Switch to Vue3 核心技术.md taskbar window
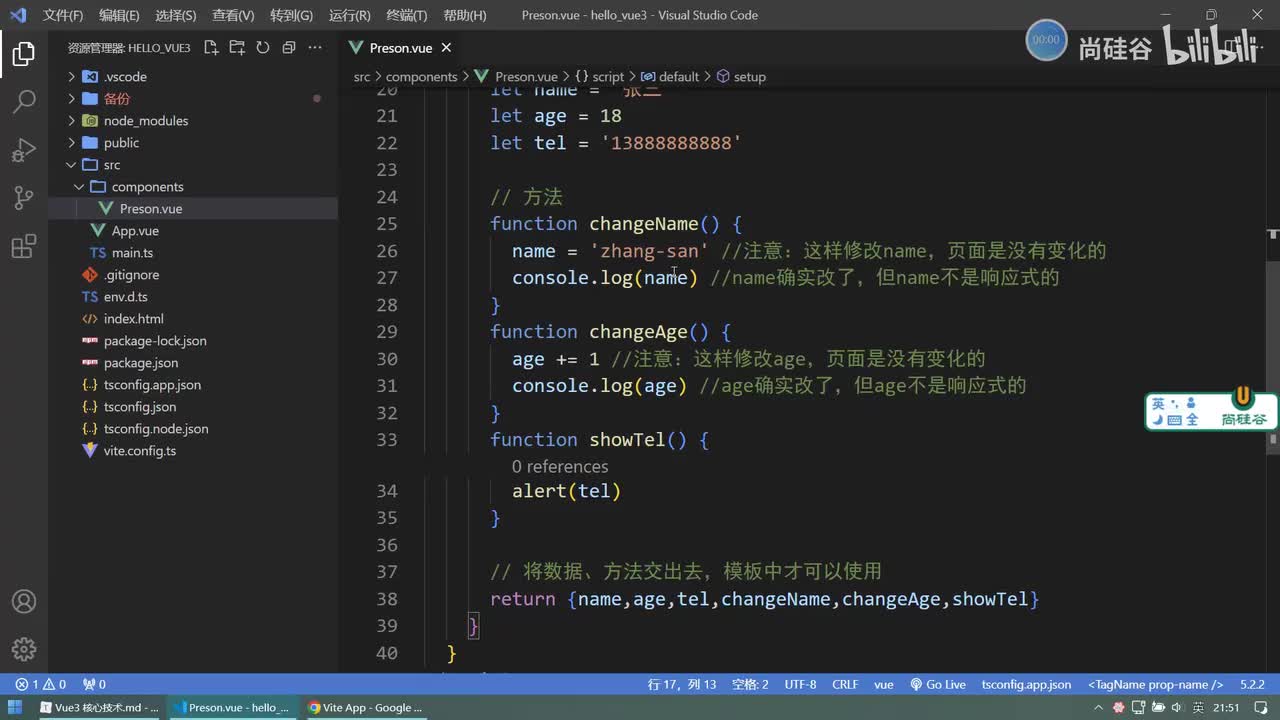This screenshot has width=1280, height=720. (x=99, y=707)
